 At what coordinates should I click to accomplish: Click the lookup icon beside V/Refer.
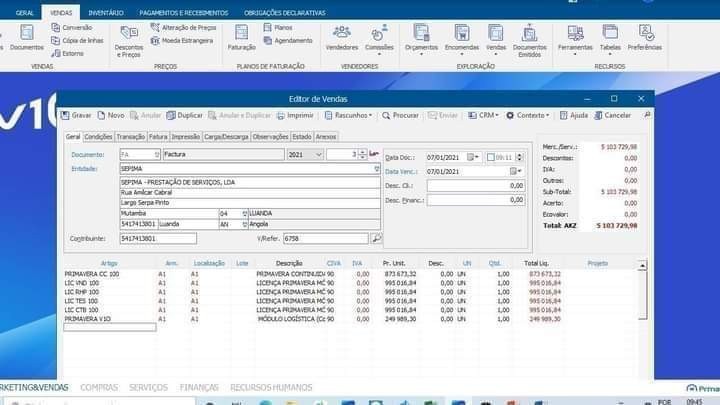coord(376,238)
